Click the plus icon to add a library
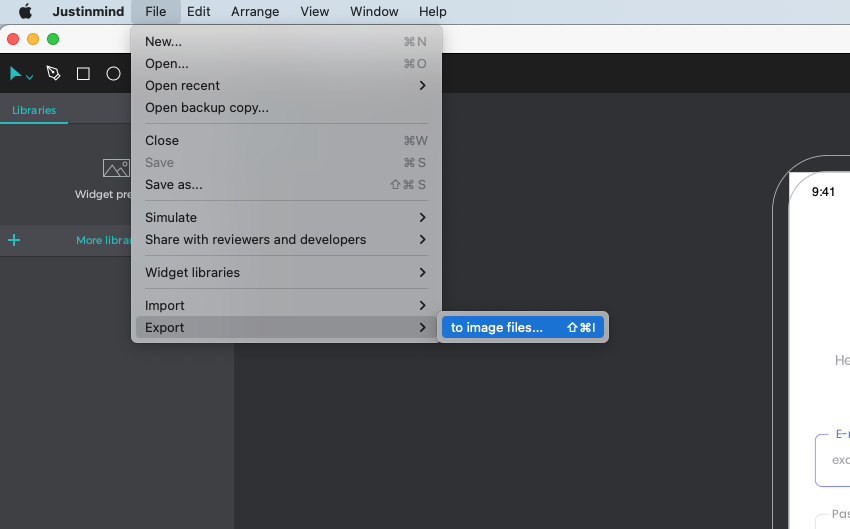Screen dimensions: 850x529 pos(14,240)
